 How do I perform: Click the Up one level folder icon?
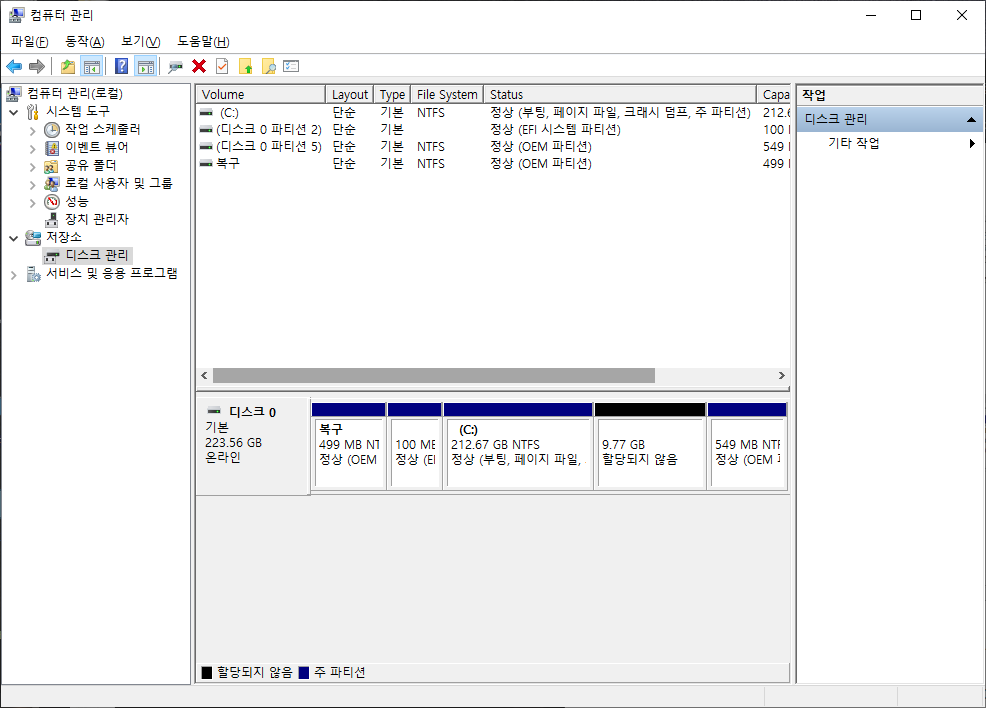pyautogui.click(x=67, y=66)
